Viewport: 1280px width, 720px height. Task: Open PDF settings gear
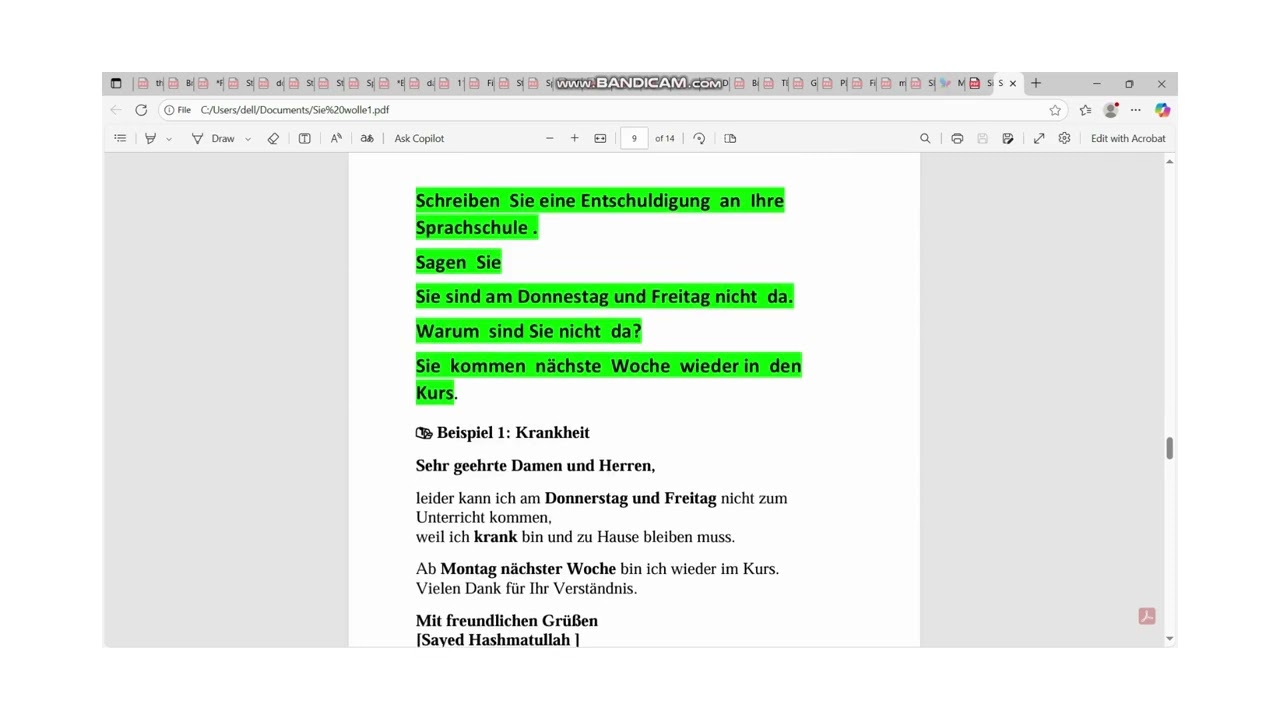[x=1064, y=138]
